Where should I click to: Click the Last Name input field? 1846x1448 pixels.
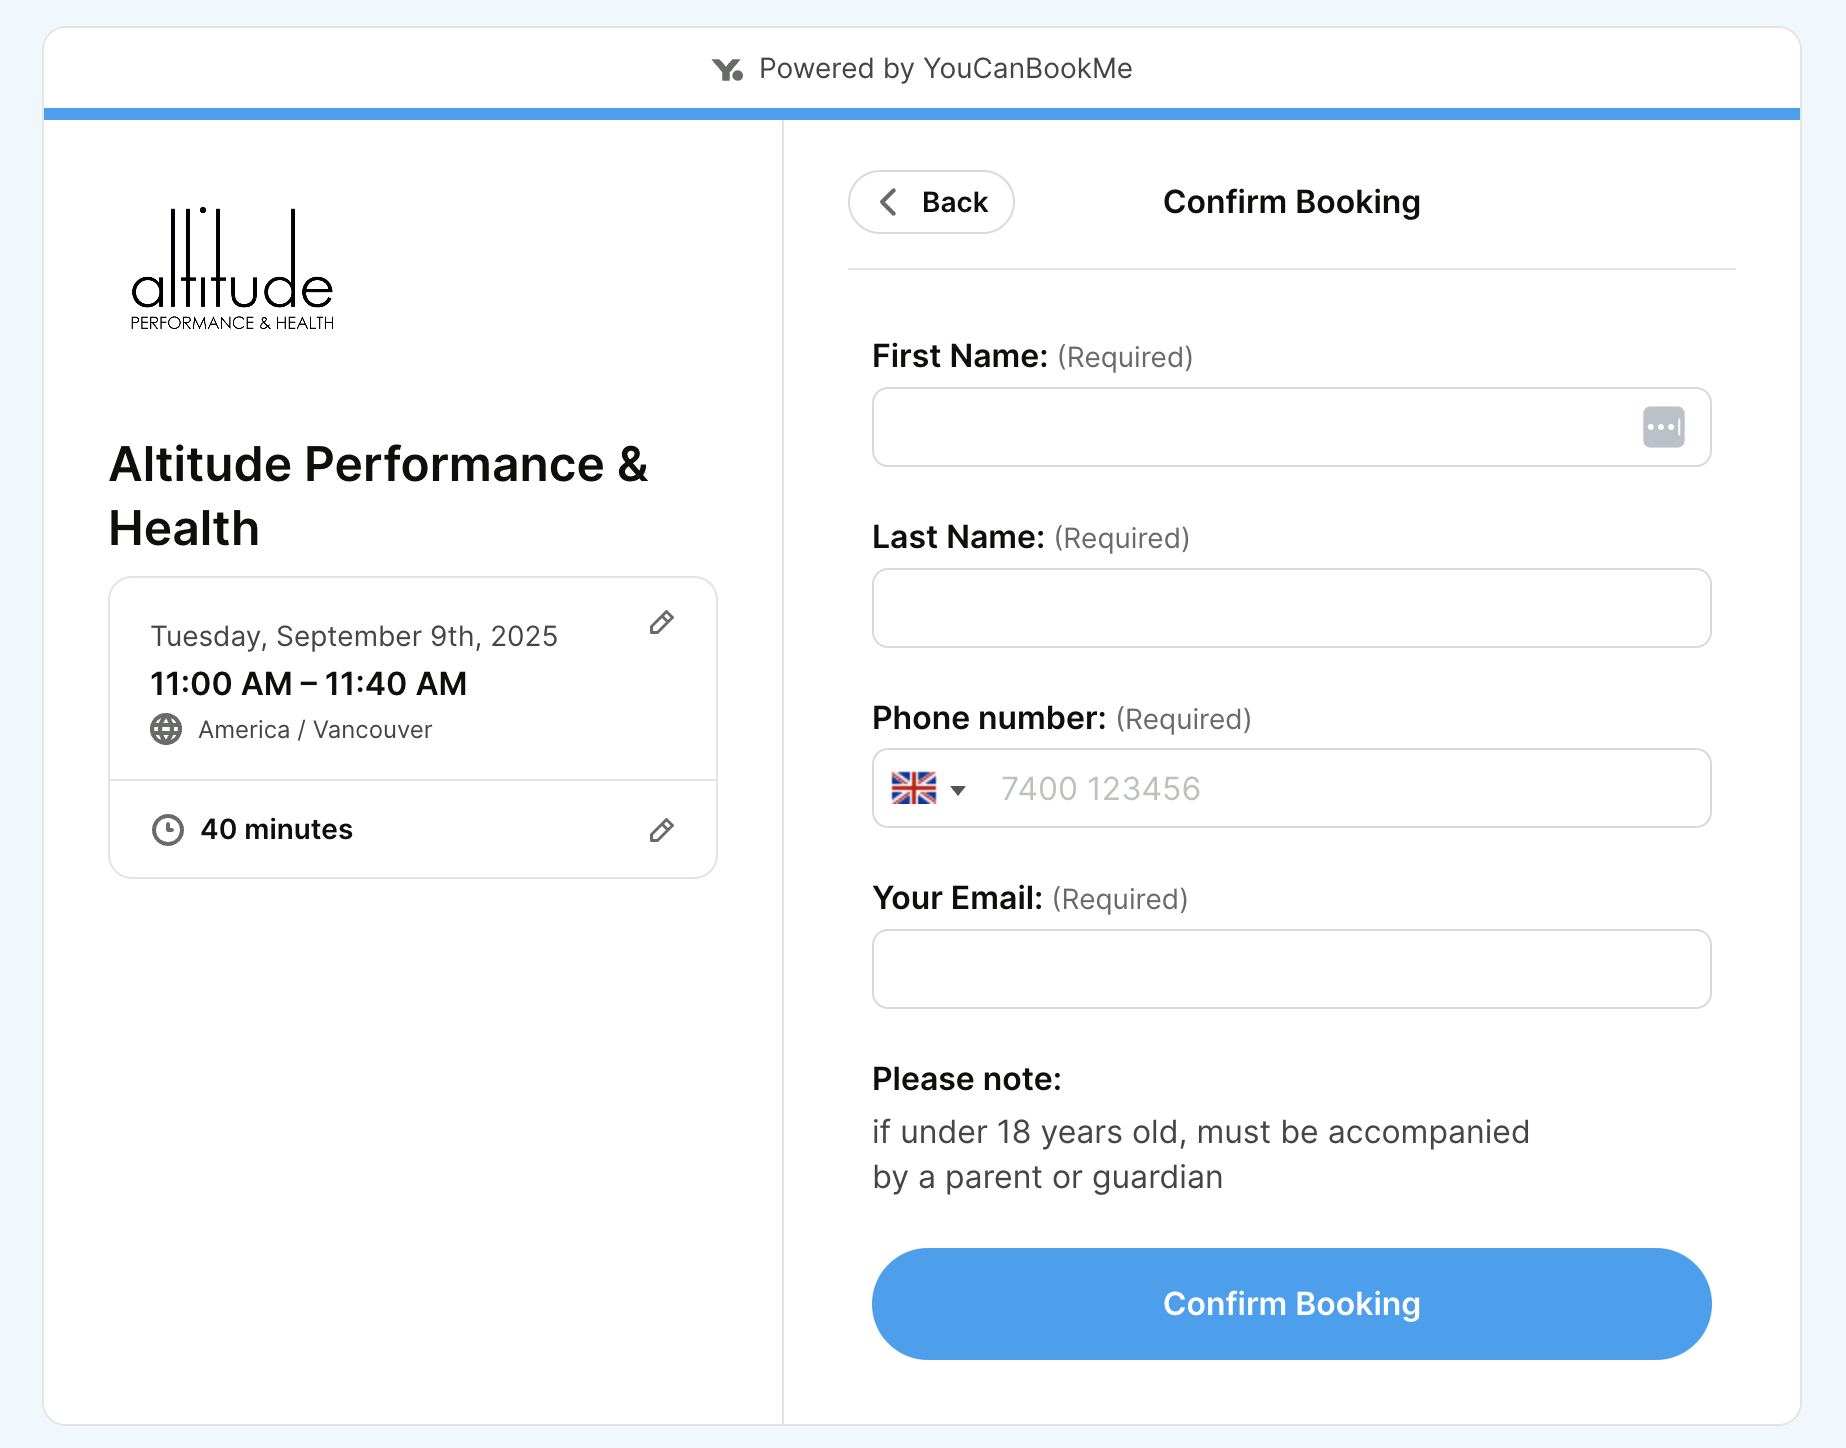tap(1290, 608)
